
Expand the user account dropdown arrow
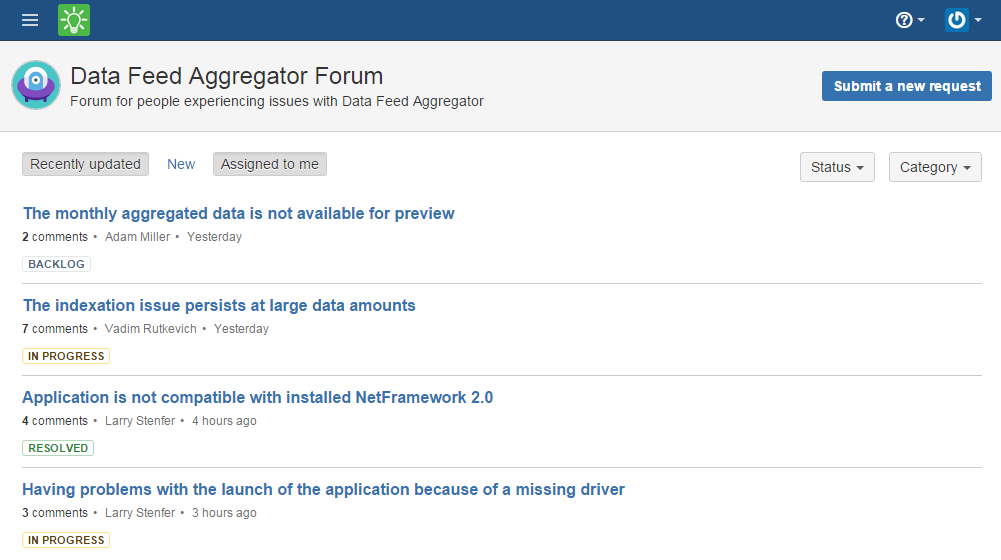[978, 20]
